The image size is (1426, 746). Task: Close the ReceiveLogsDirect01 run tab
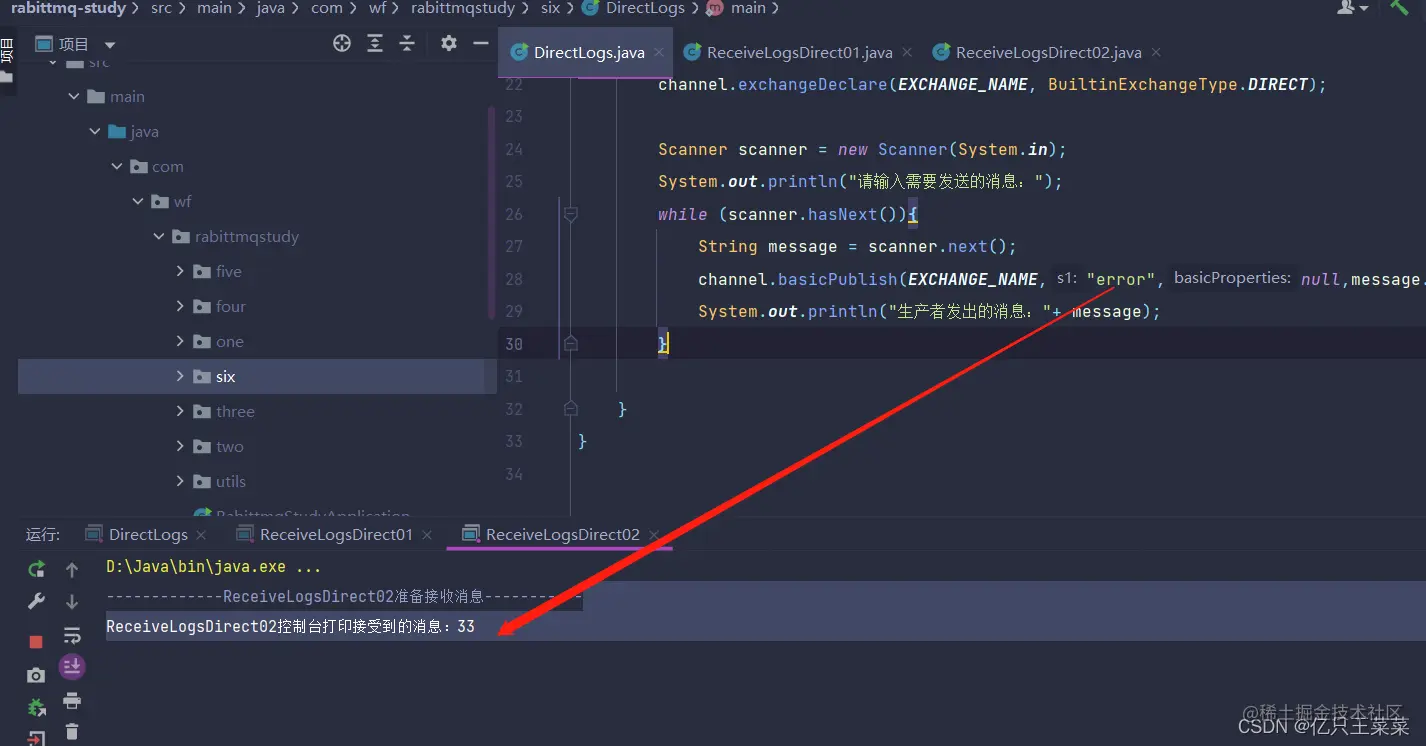tap(427, 536)
